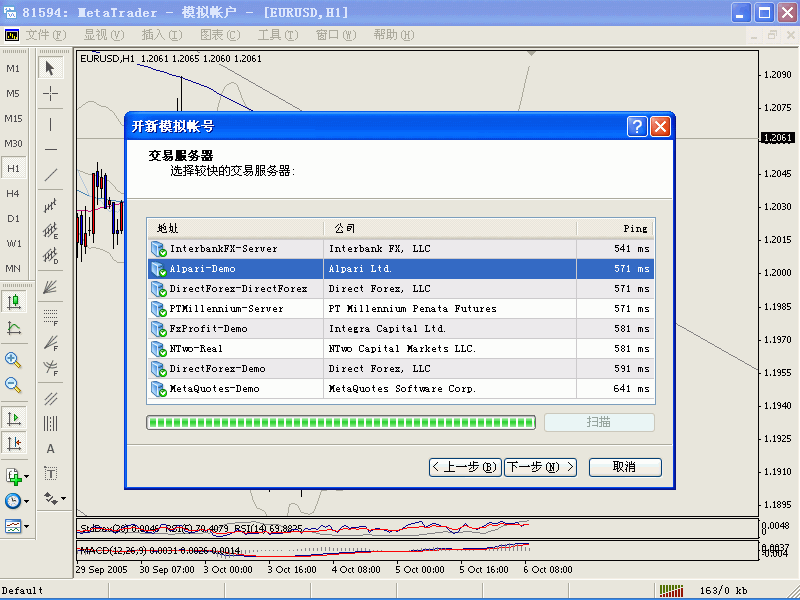
Task: Open the 帮助(H) menu
Action: (394, 35)
